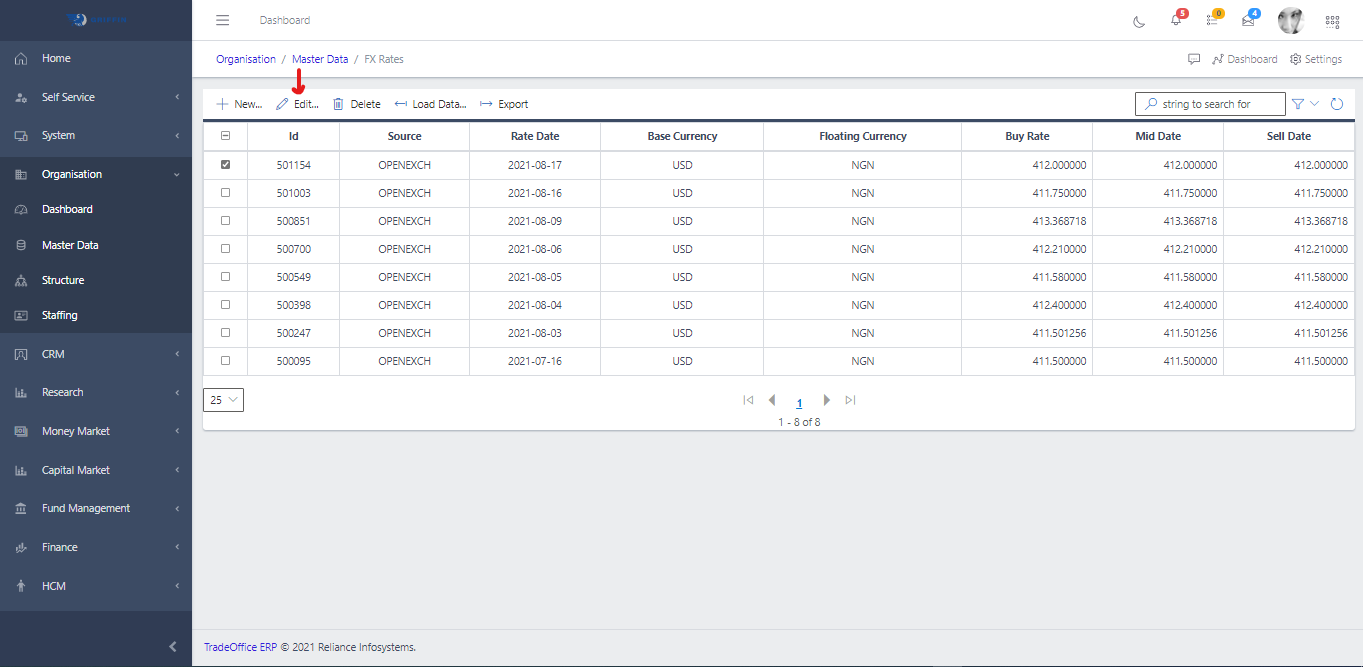Viewport: 1363px width, 667px height.
Task: Select the checkbox for row 501003
Action: coord(225,193)
